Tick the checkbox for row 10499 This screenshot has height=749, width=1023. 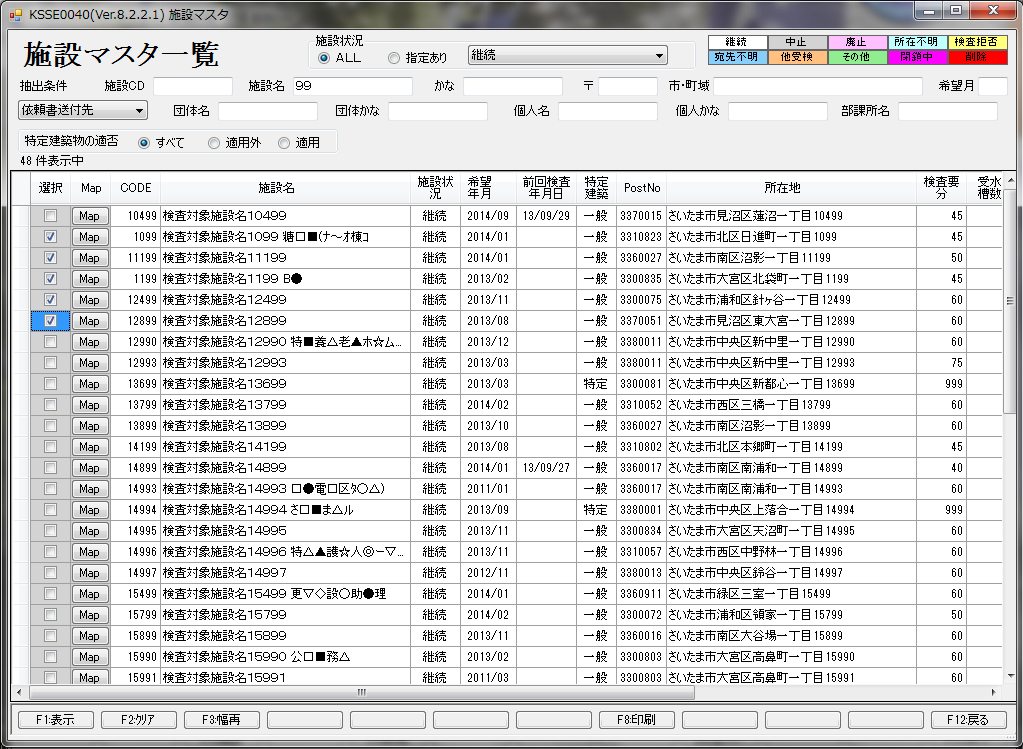coord(50,215)
